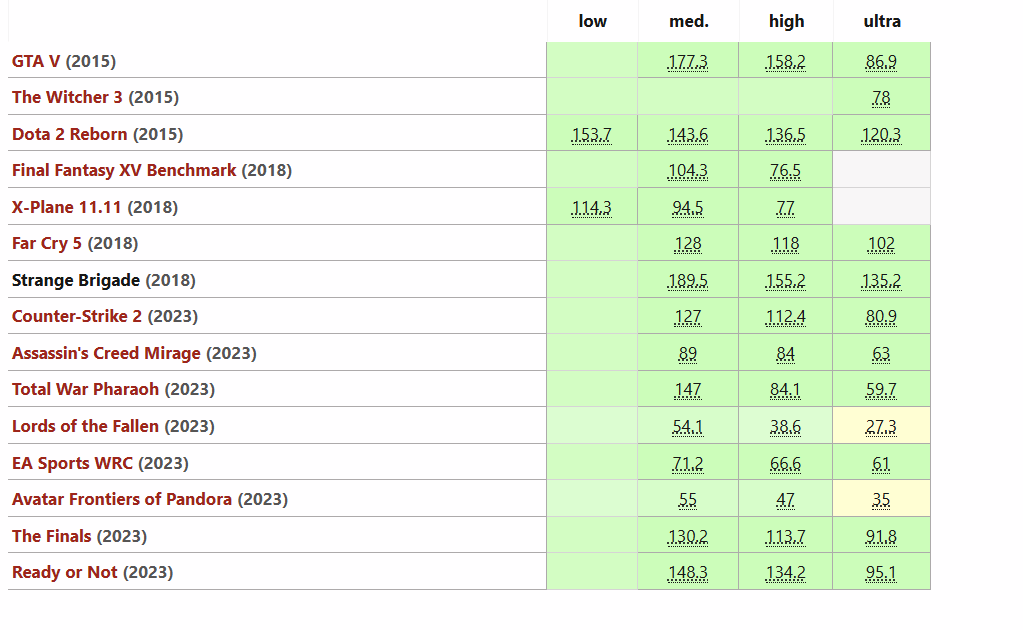Open The Witcher 3 benchmark link

pos(67,97)
